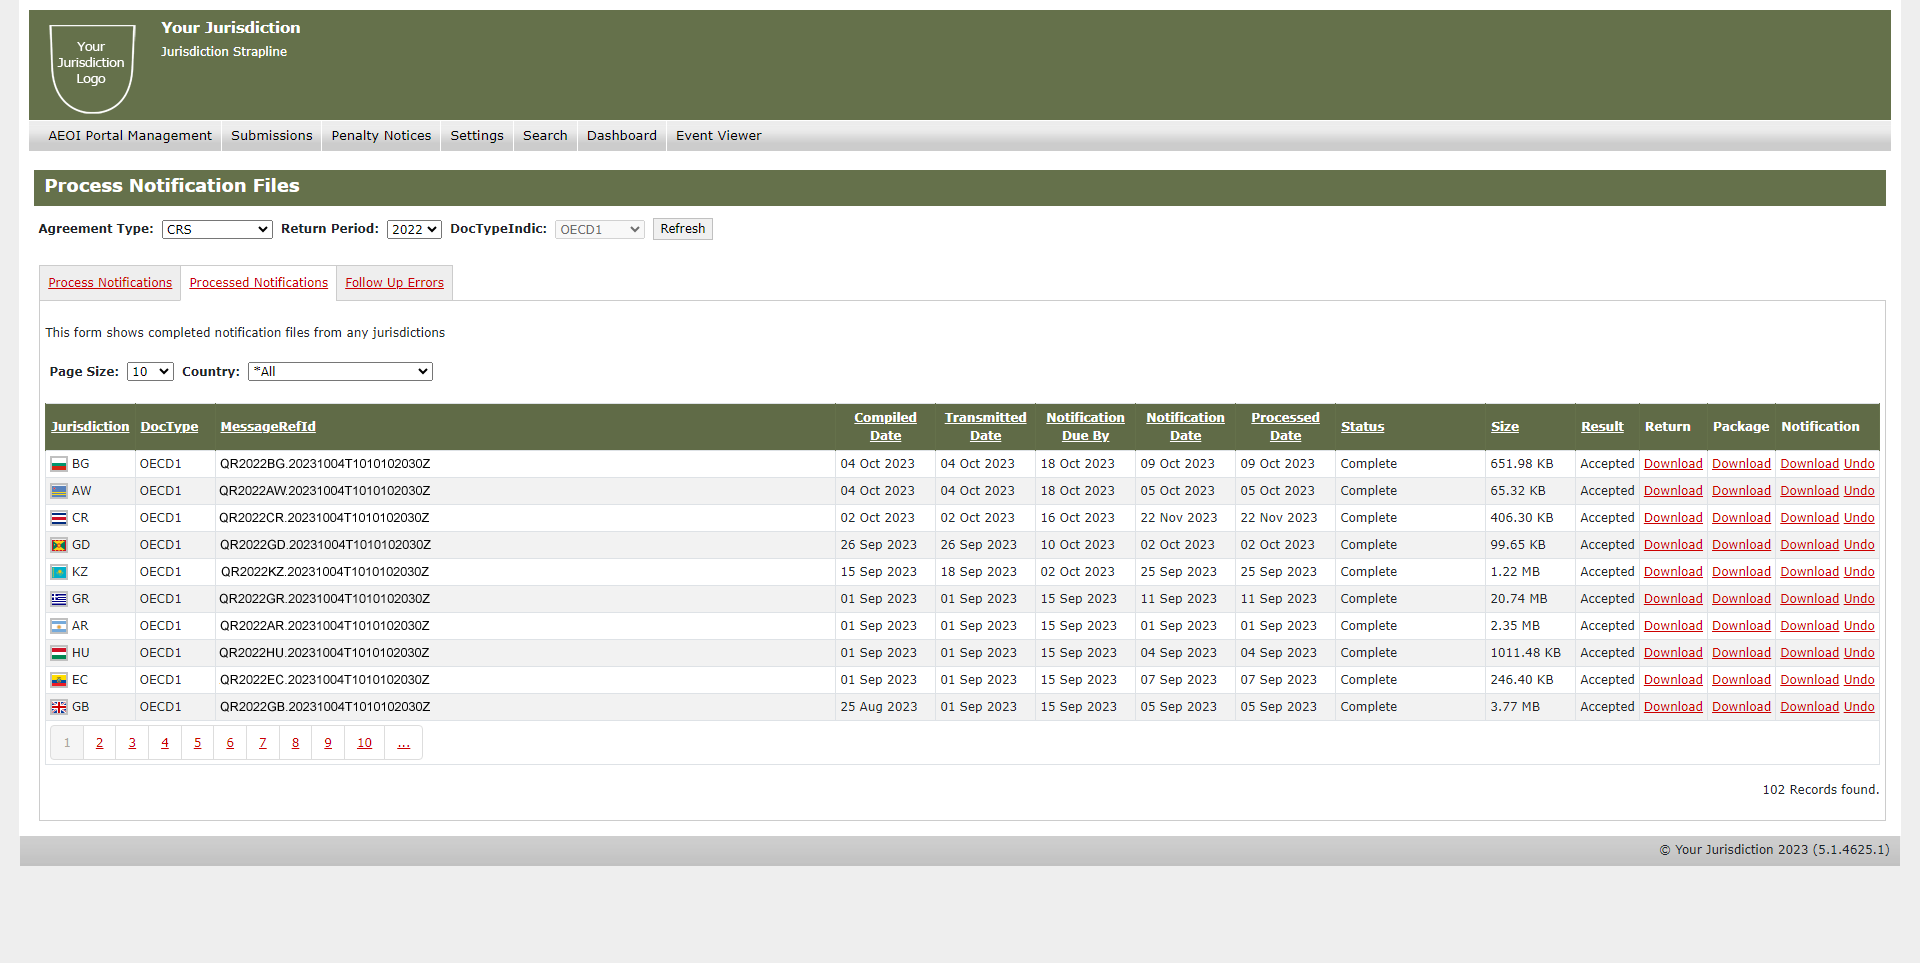Click the KZ flag icon

59,572
